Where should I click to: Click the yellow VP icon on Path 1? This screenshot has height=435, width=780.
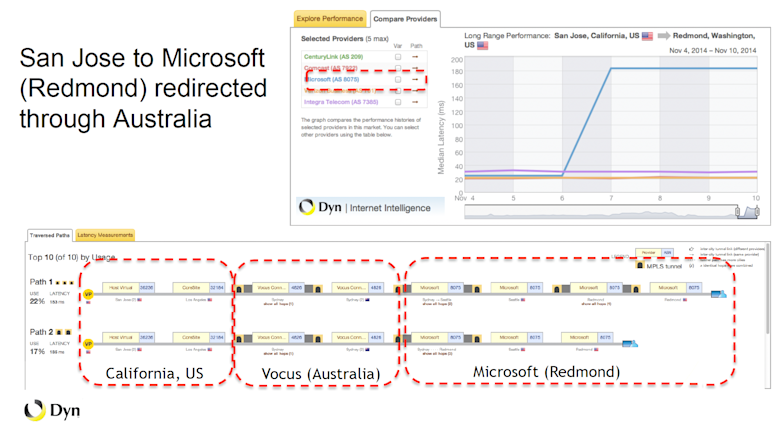[89, 294]
